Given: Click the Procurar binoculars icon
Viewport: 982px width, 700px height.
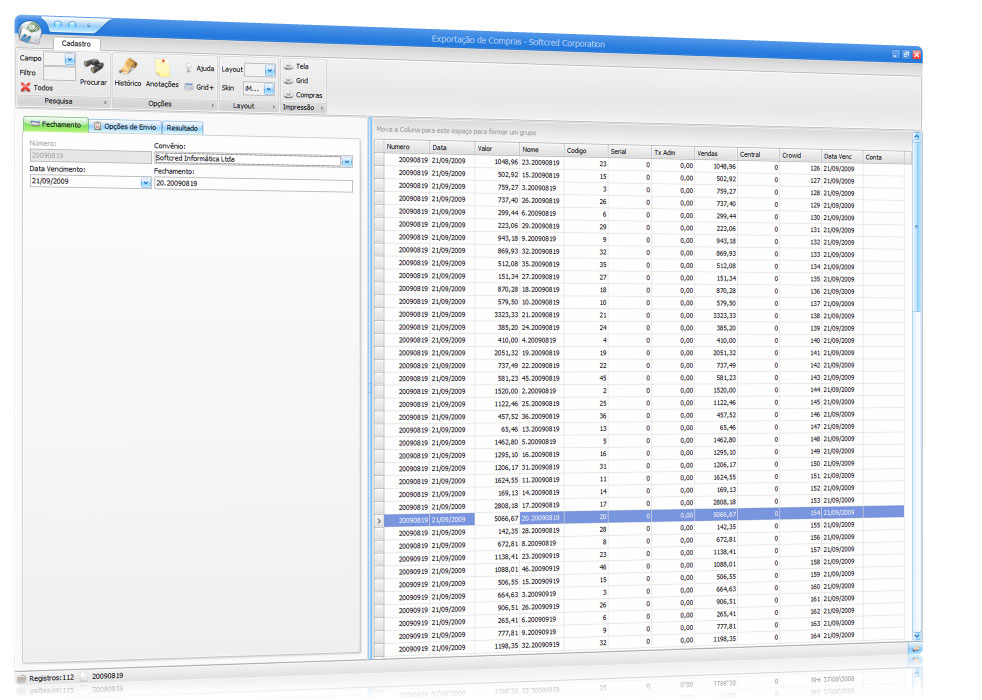Looking at the screenshot, I should 93,67.
